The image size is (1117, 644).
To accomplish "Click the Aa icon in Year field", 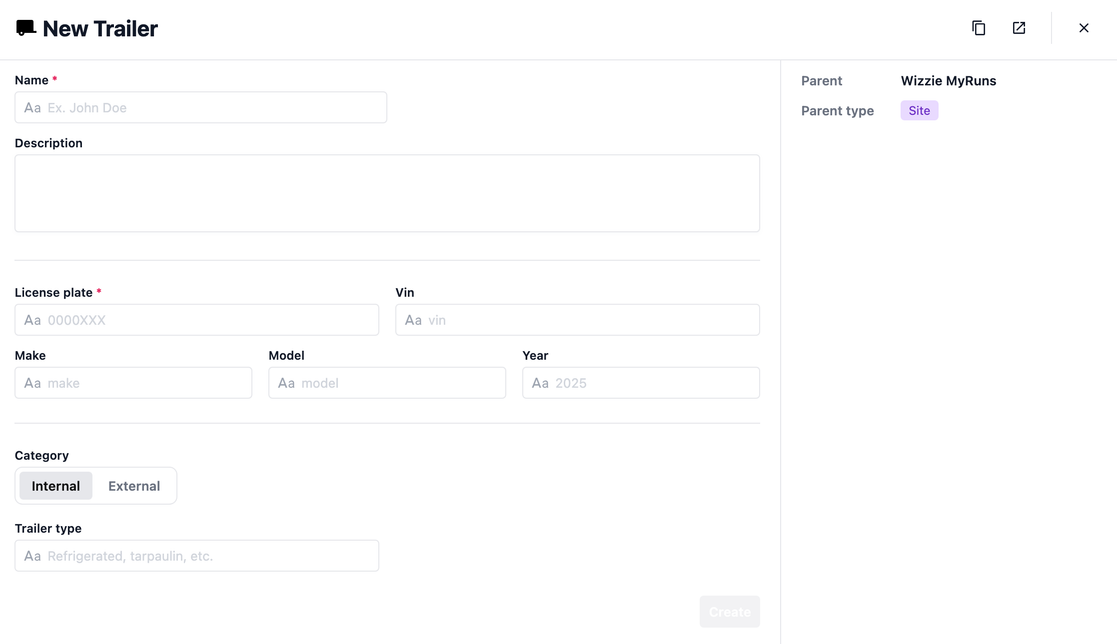I will 541,383.
